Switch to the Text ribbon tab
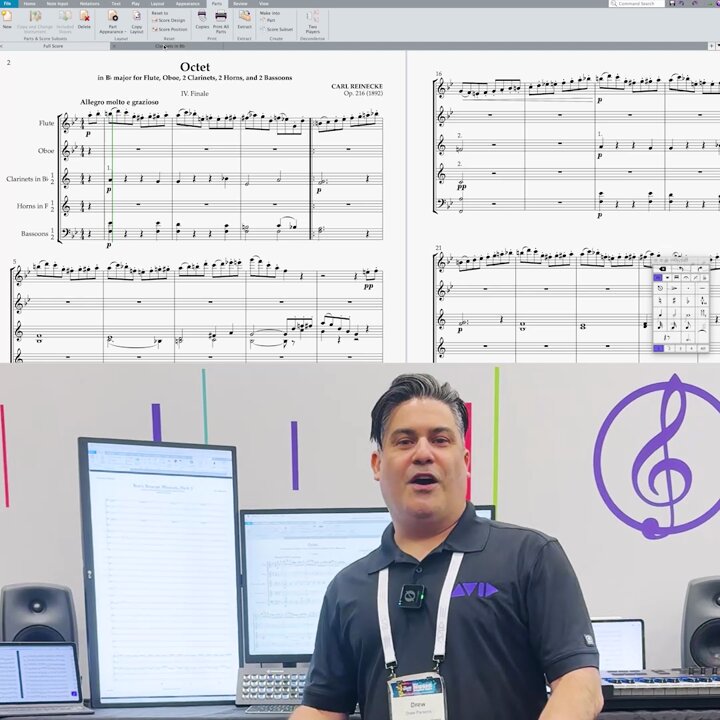 click(x=116, y=4)
